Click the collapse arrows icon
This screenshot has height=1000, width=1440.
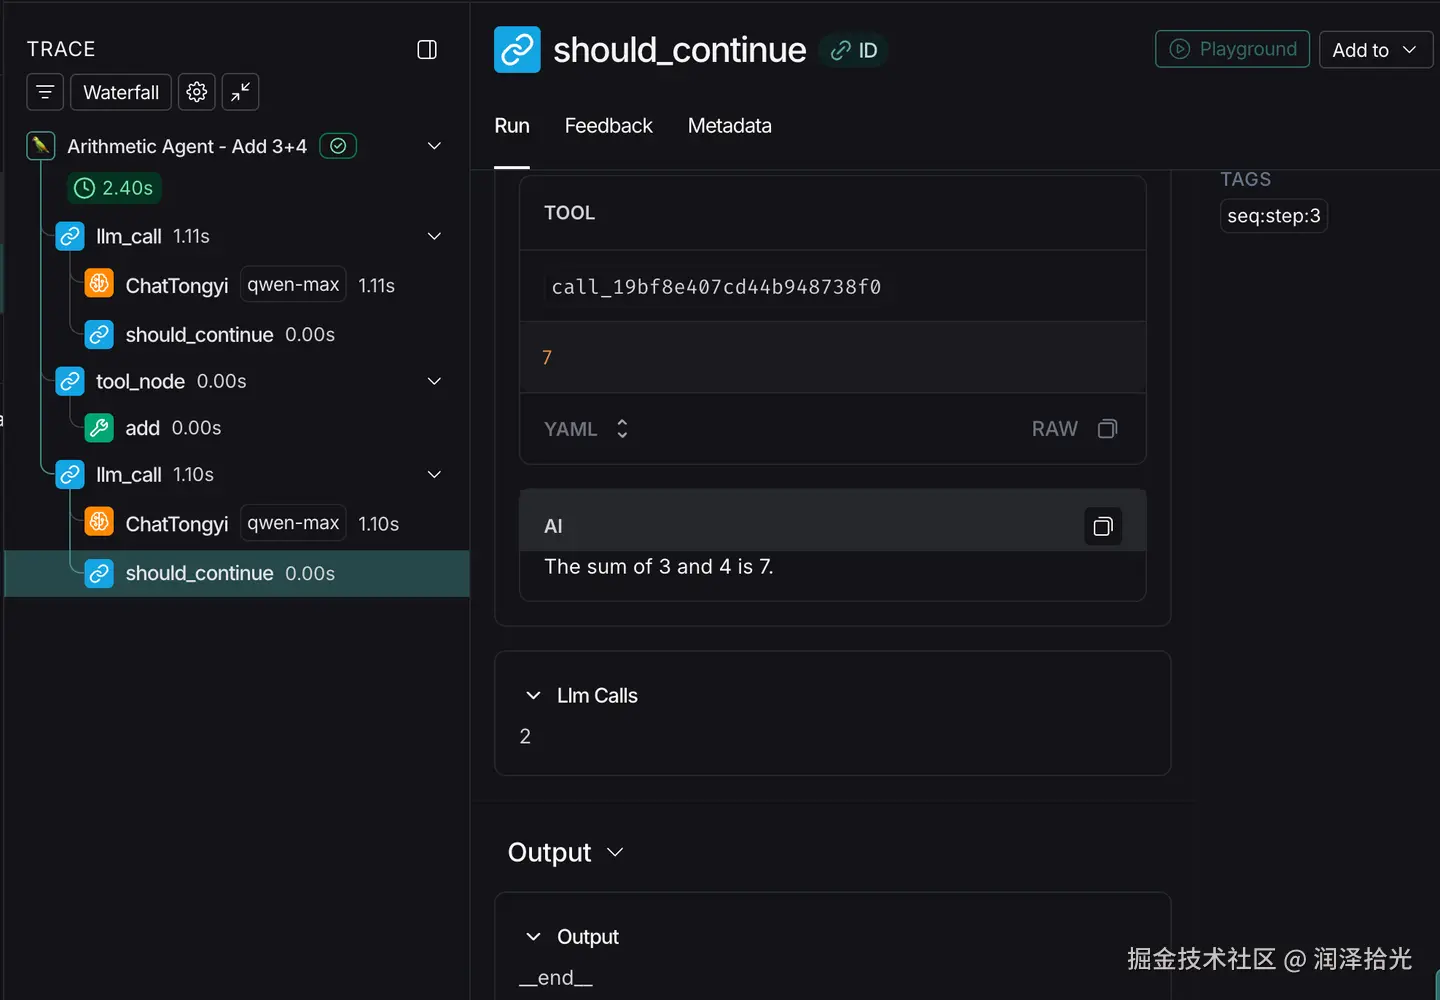tap(240, 92)
